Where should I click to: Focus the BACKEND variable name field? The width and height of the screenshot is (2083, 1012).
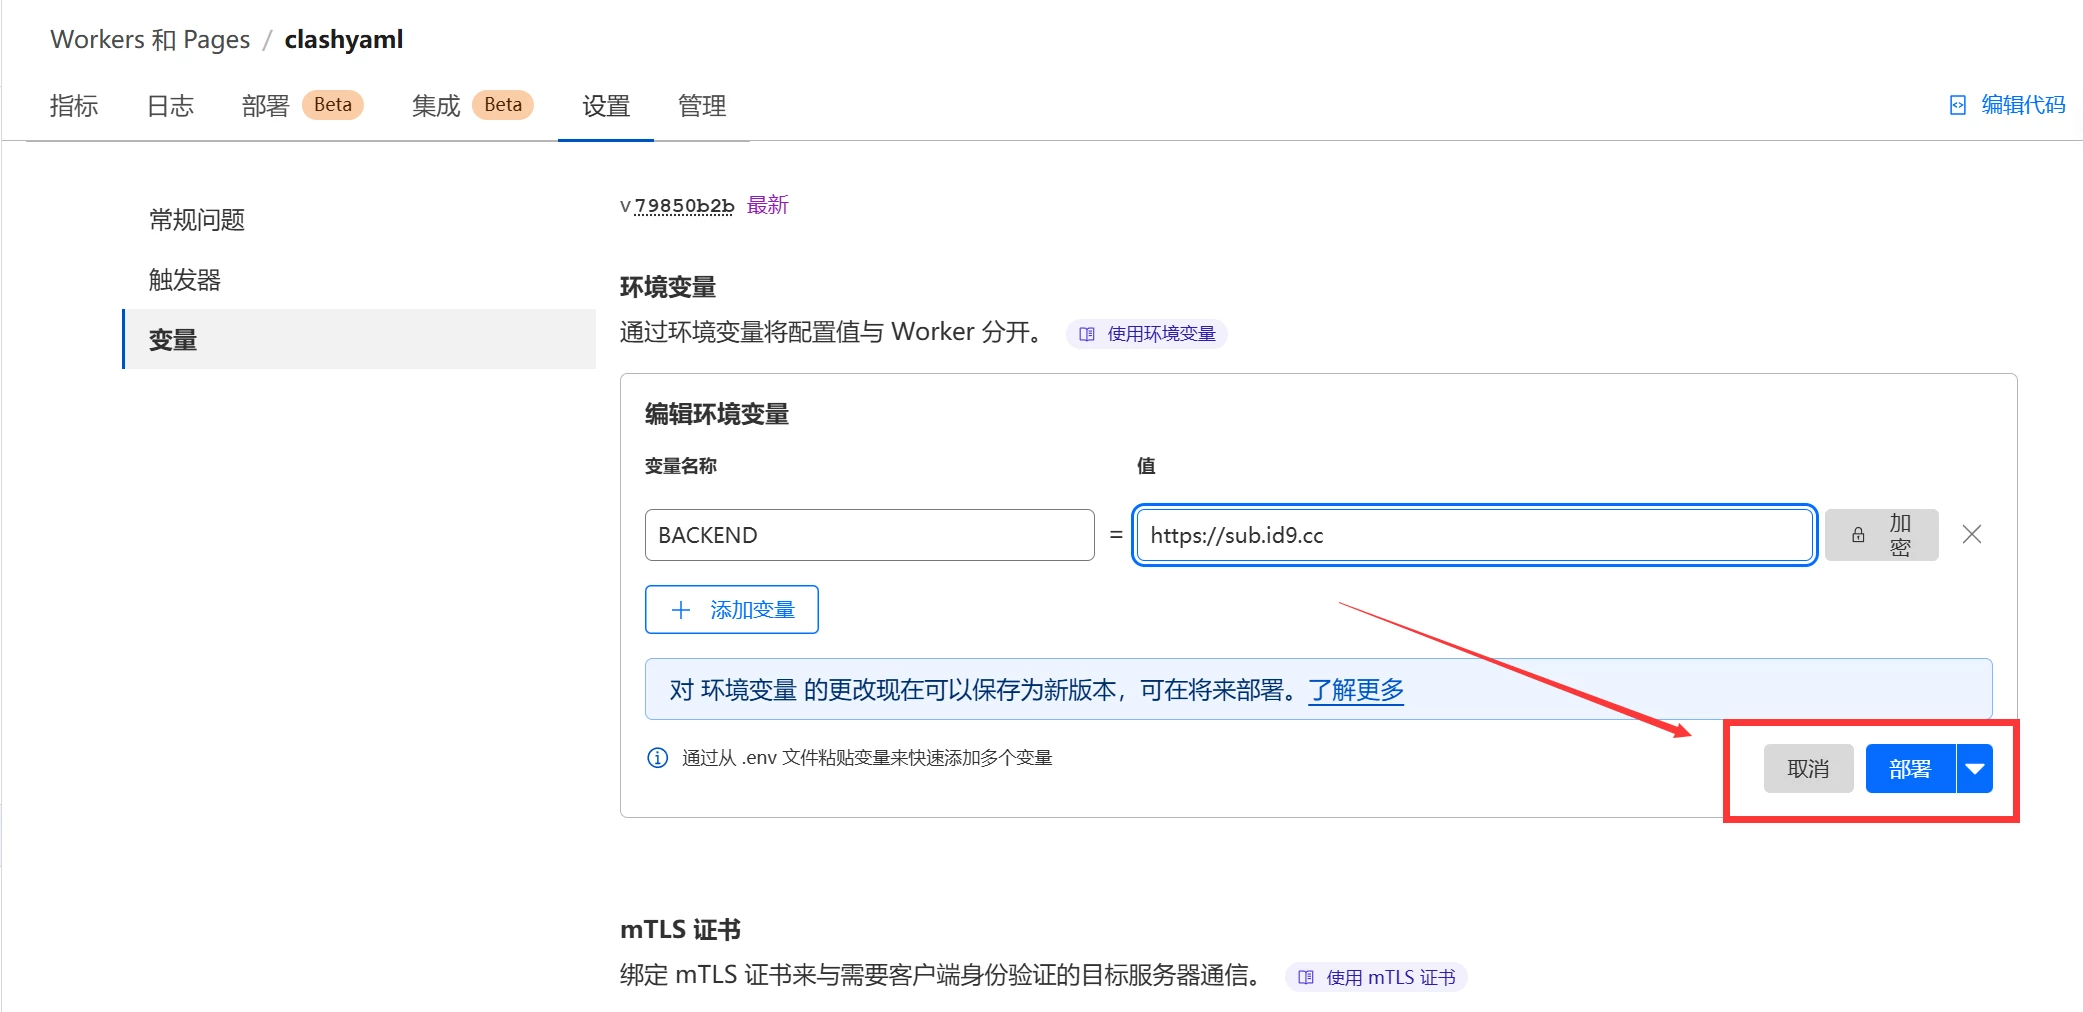[869, 535]
